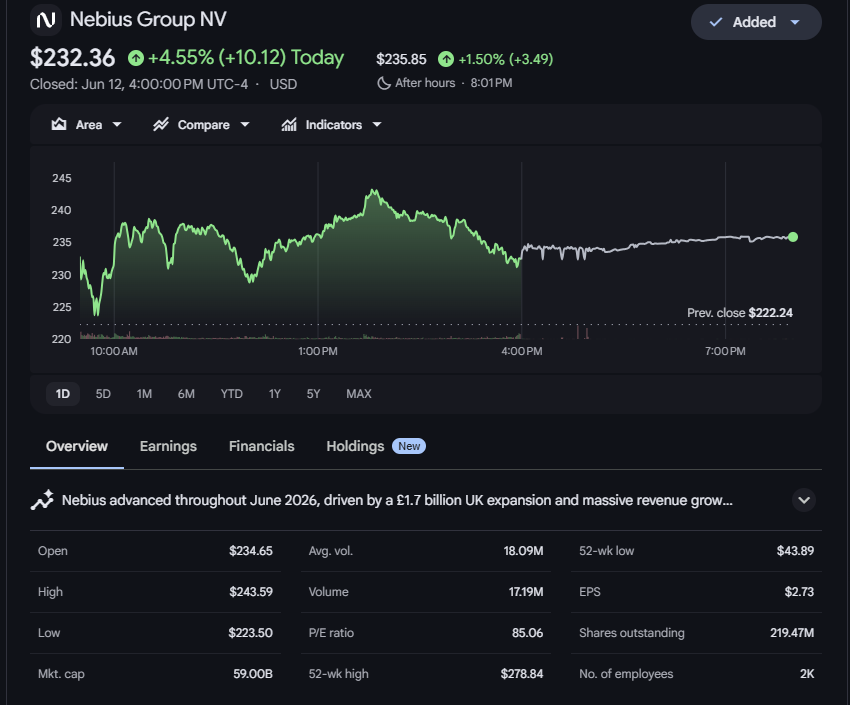Click the peak of the price chart

point(373,190)
